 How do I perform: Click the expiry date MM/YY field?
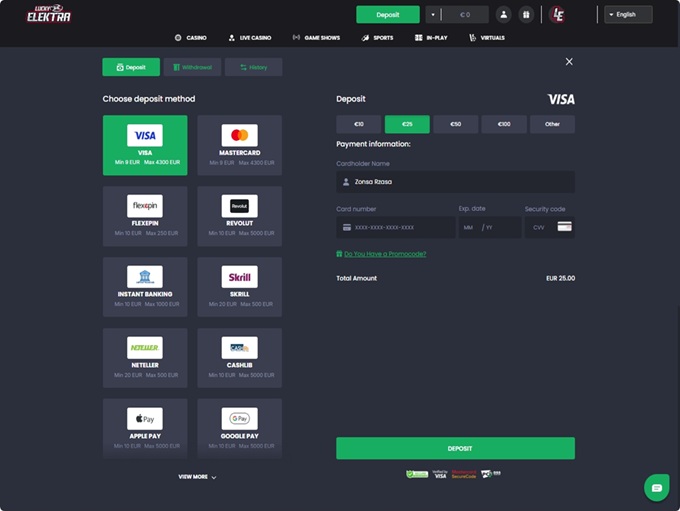point(490,227)
